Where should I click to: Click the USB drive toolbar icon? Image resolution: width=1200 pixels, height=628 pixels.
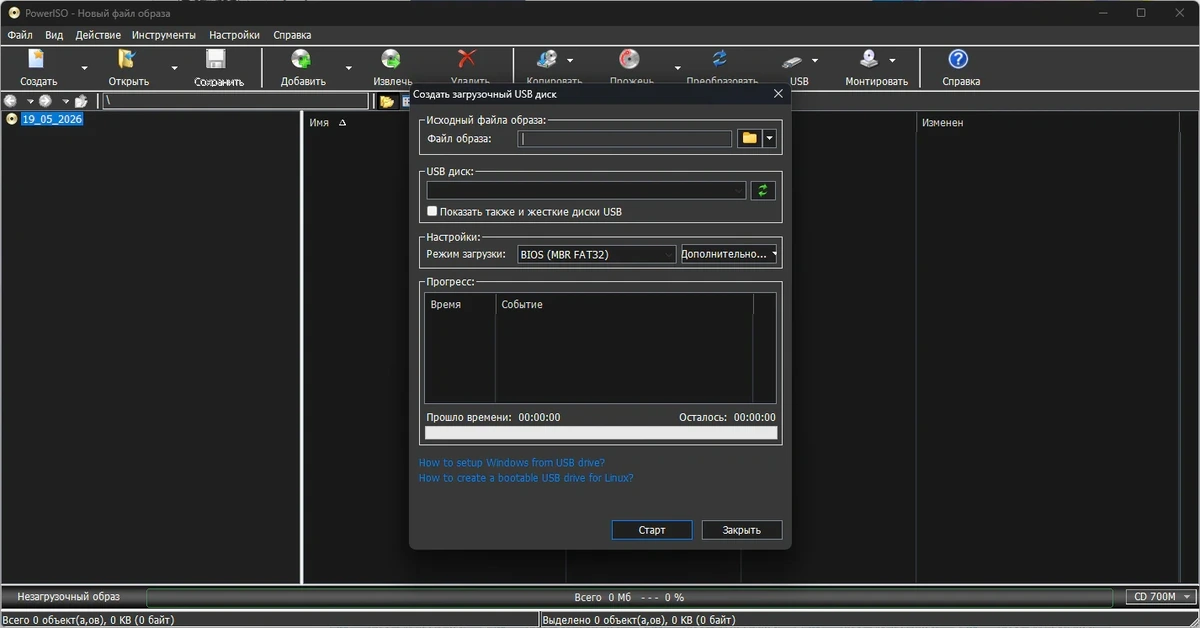(793, 60)
